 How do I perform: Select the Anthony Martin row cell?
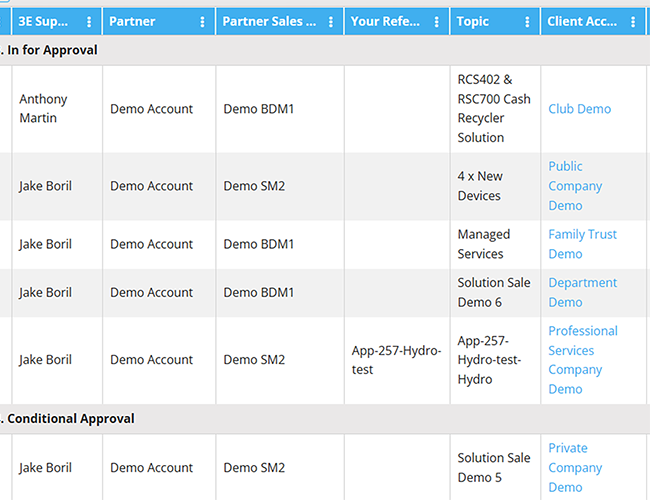tap(57, 109)
